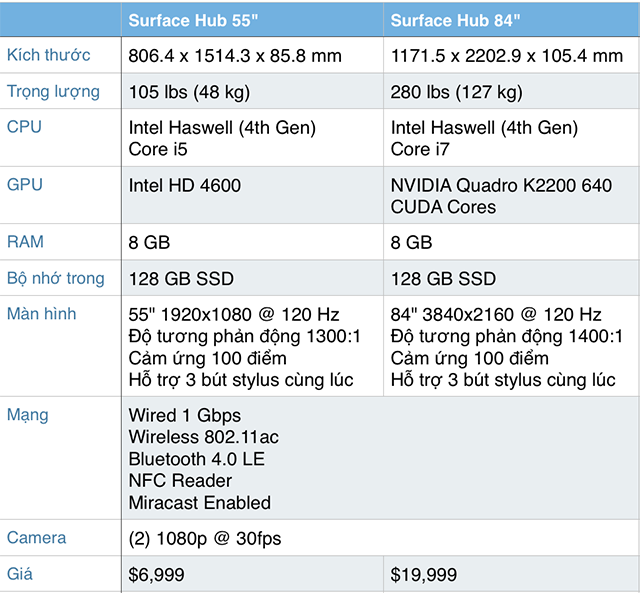Click '8 GB' in Surface Hub 84" column
The image size is (640, 593).
pos(411,242)
